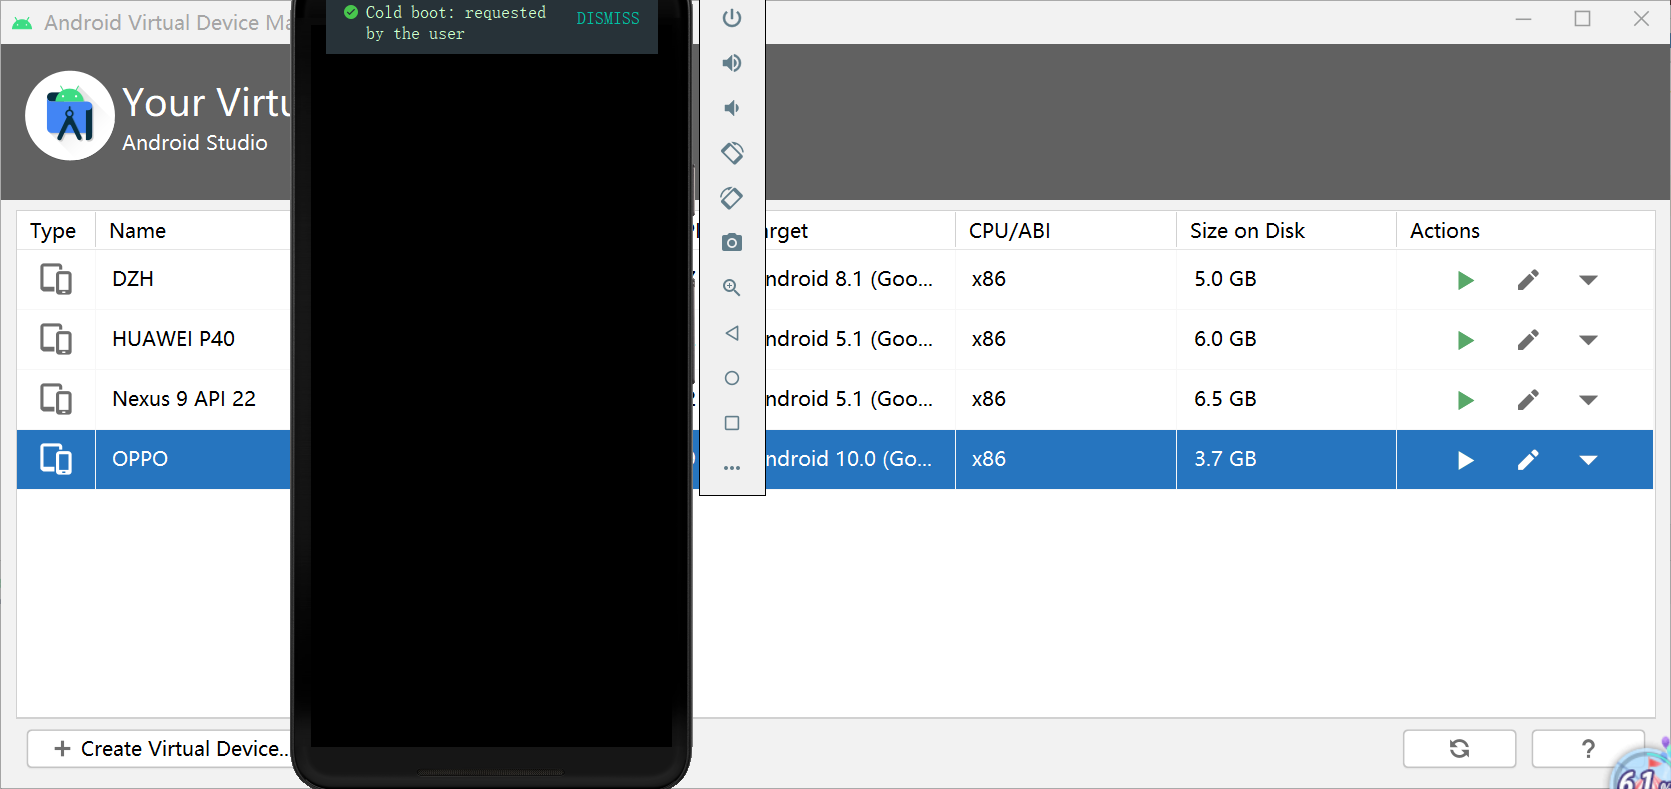Refresh the device list button

pyautogui.click(x=1459, y=748)
